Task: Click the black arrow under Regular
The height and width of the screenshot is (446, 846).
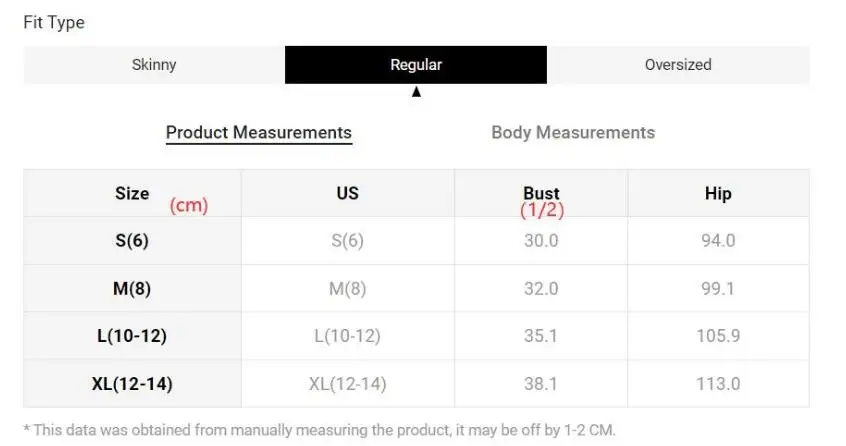Action: pyautogui.click(x=416, y=92)
